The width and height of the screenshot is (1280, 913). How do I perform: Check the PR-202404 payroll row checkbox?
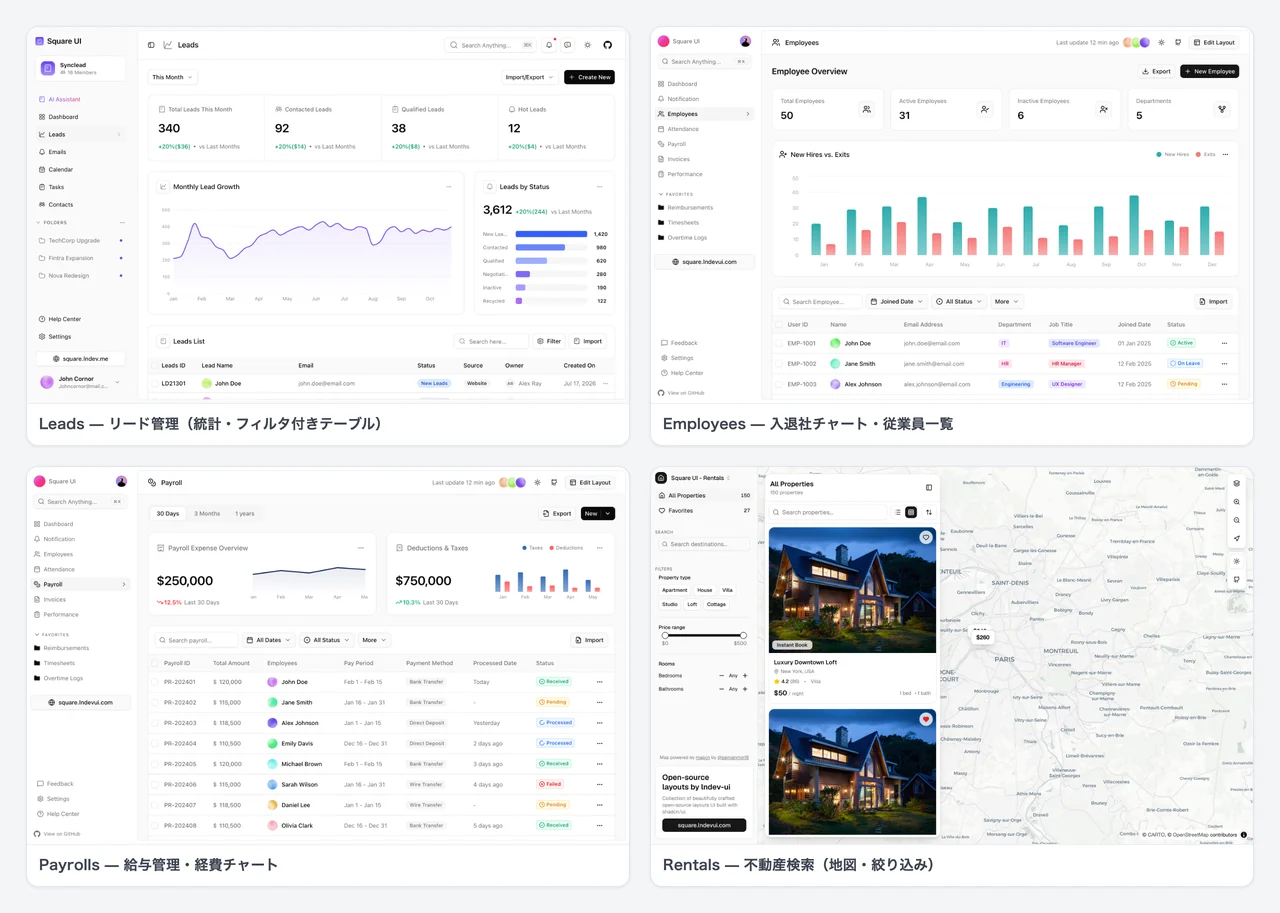[x=155, y=743]
